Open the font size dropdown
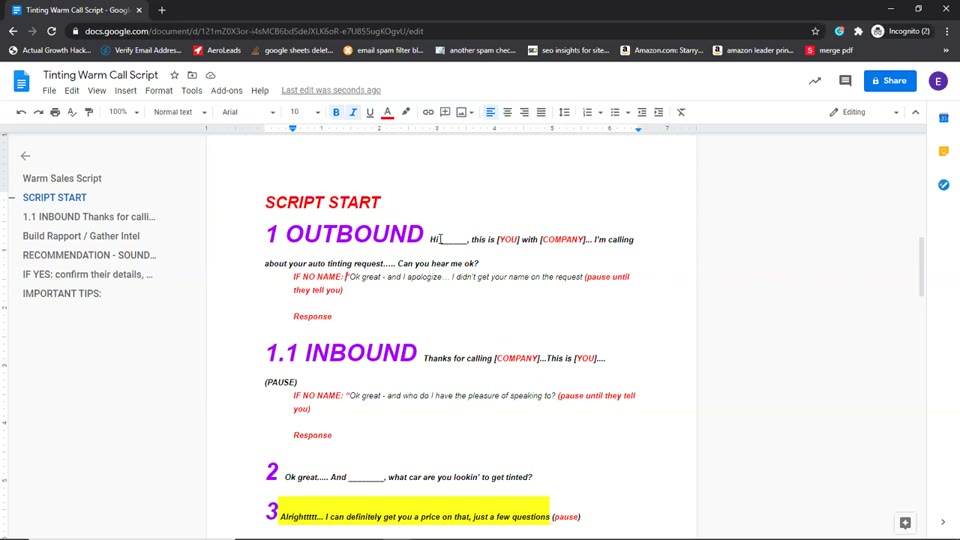The image size is (960, 540). point(305,112)
